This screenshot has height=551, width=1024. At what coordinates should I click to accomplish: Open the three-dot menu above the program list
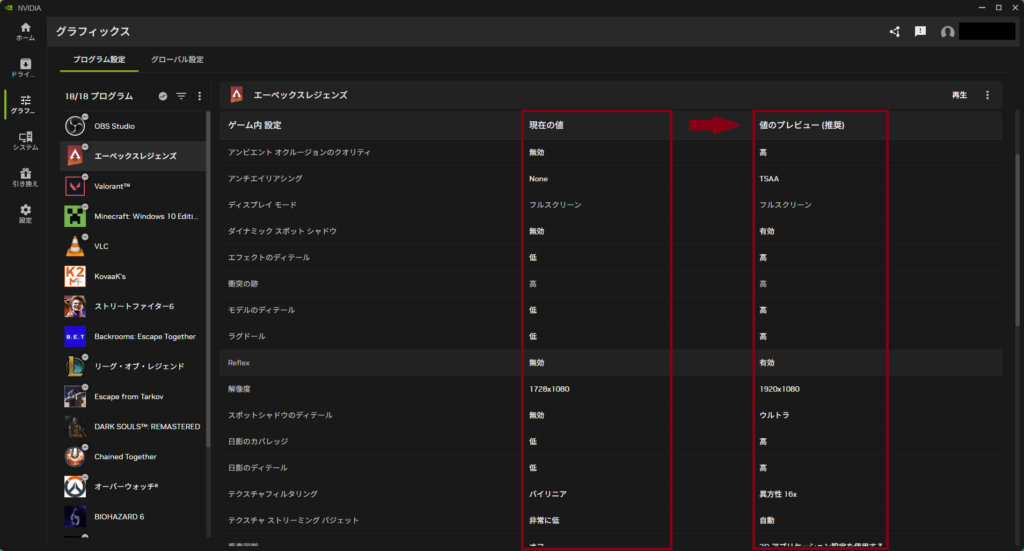tap(199, 96)
